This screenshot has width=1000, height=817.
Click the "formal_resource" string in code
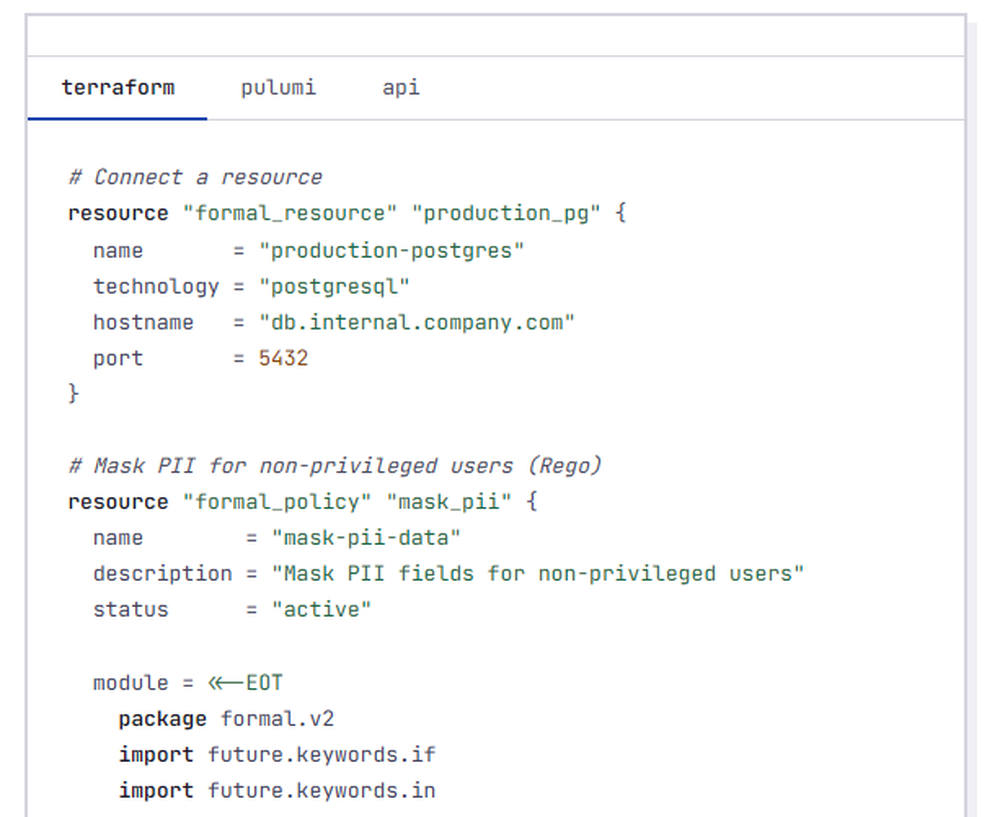point(290,213)
